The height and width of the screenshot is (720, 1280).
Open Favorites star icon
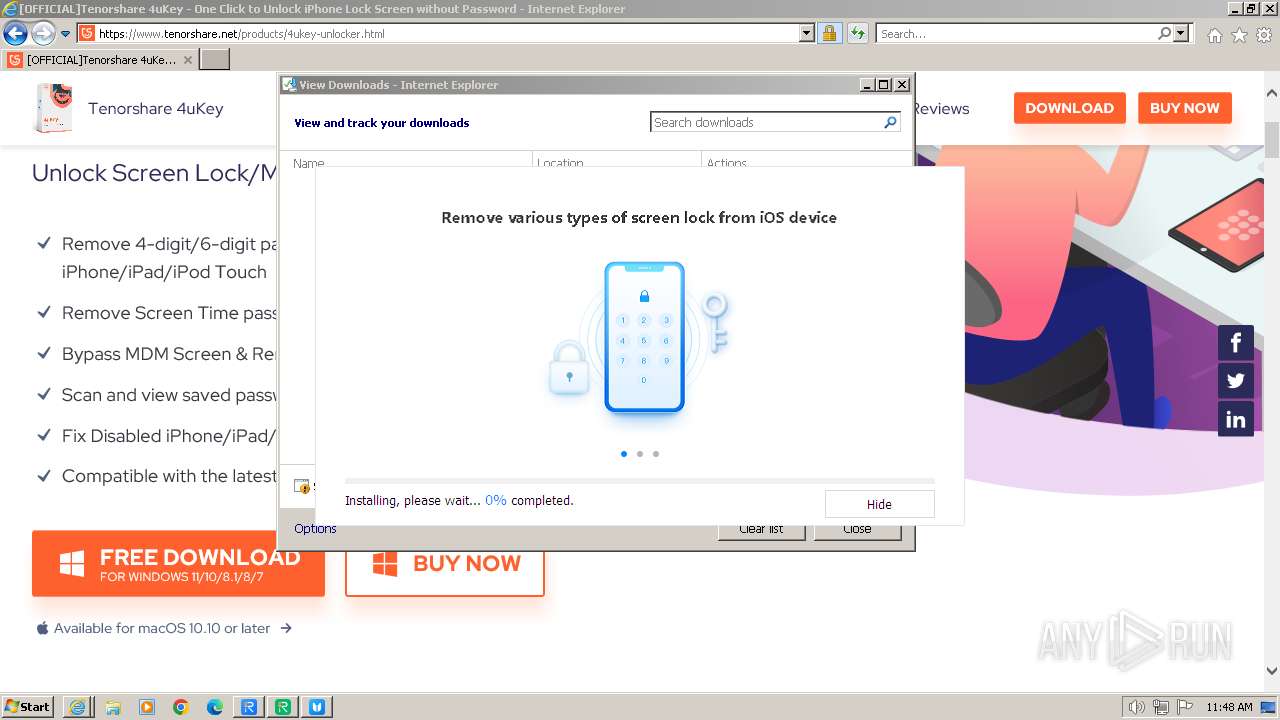point(1239,35)
